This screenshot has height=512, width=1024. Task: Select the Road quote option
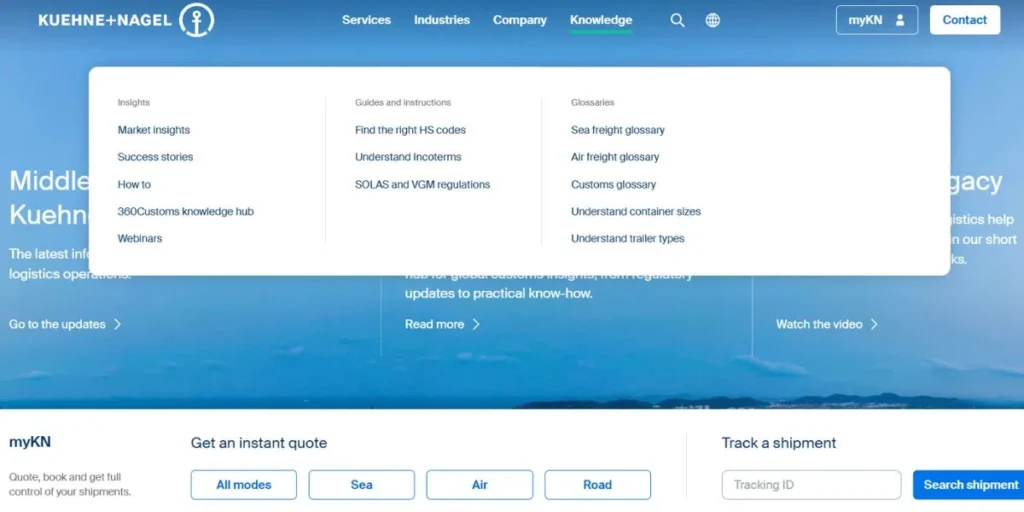(598, 485)
